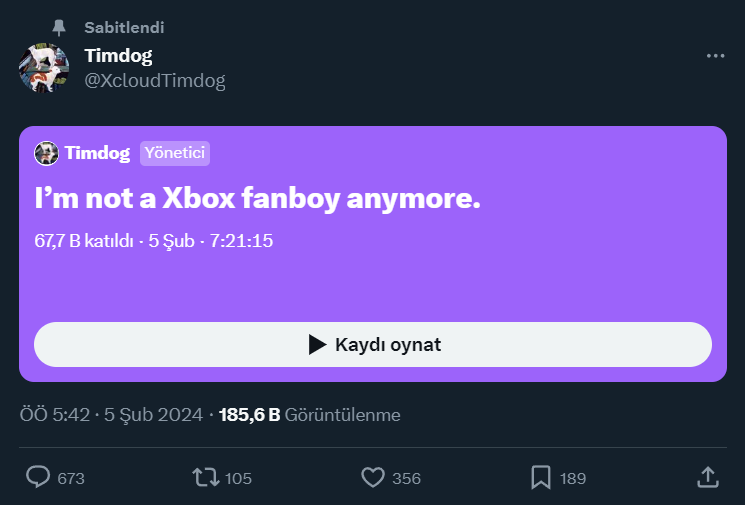Click the post timestamp "ÖÖ 5:42 · 5 Şub 2024"
This screenshot has height=505, width=745.
coord(112,414)
